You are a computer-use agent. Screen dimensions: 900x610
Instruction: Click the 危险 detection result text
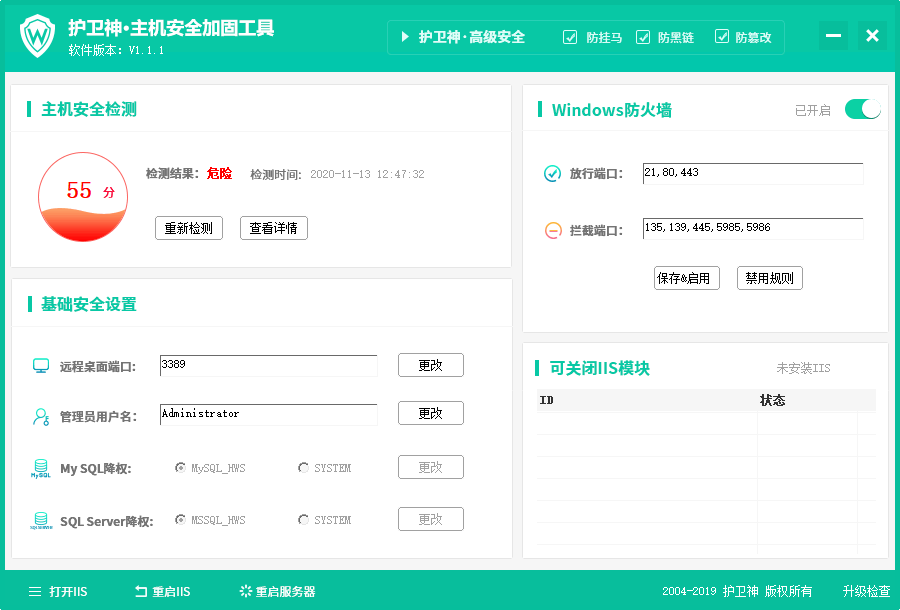coord(219,173)
